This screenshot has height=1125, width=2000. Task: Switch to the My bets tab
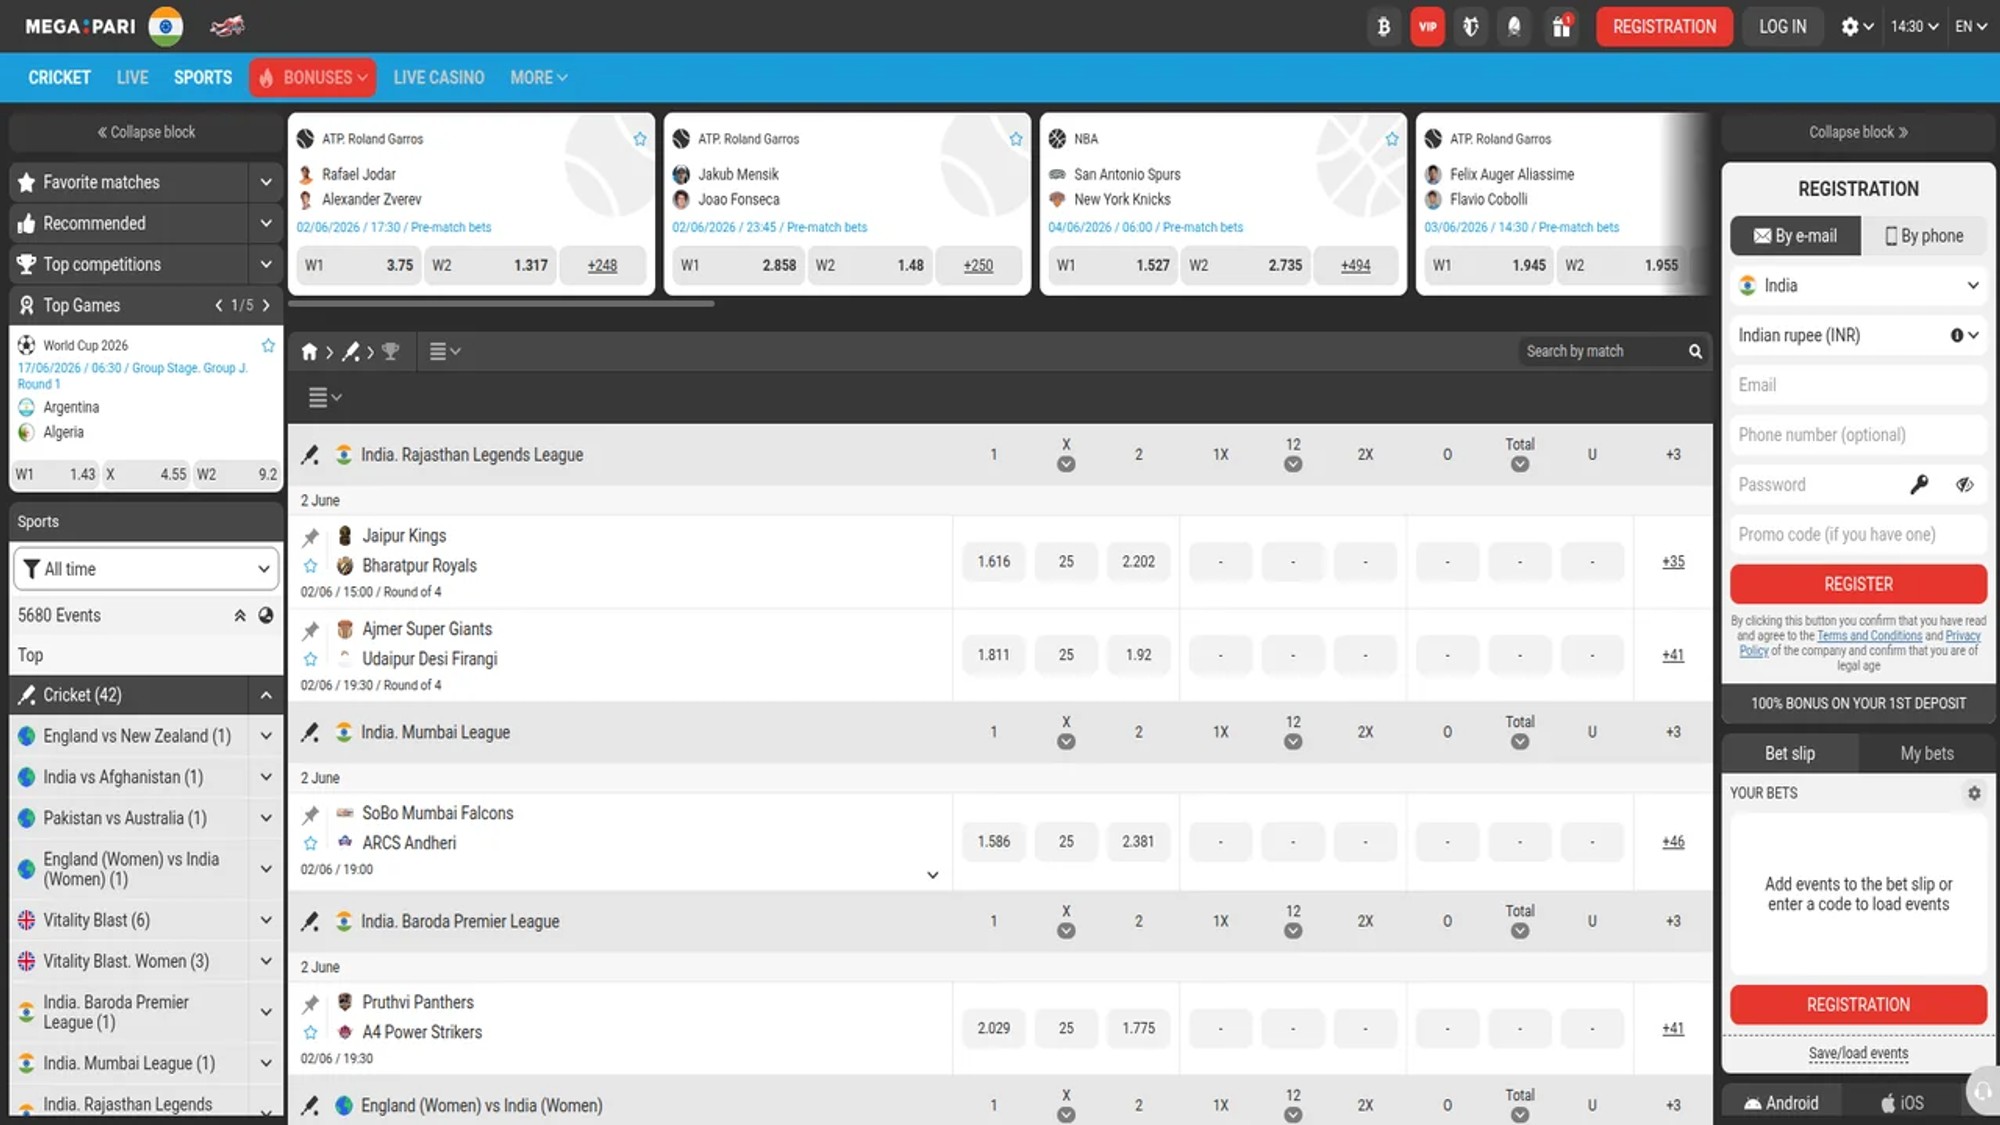(x=1926, y=753)
